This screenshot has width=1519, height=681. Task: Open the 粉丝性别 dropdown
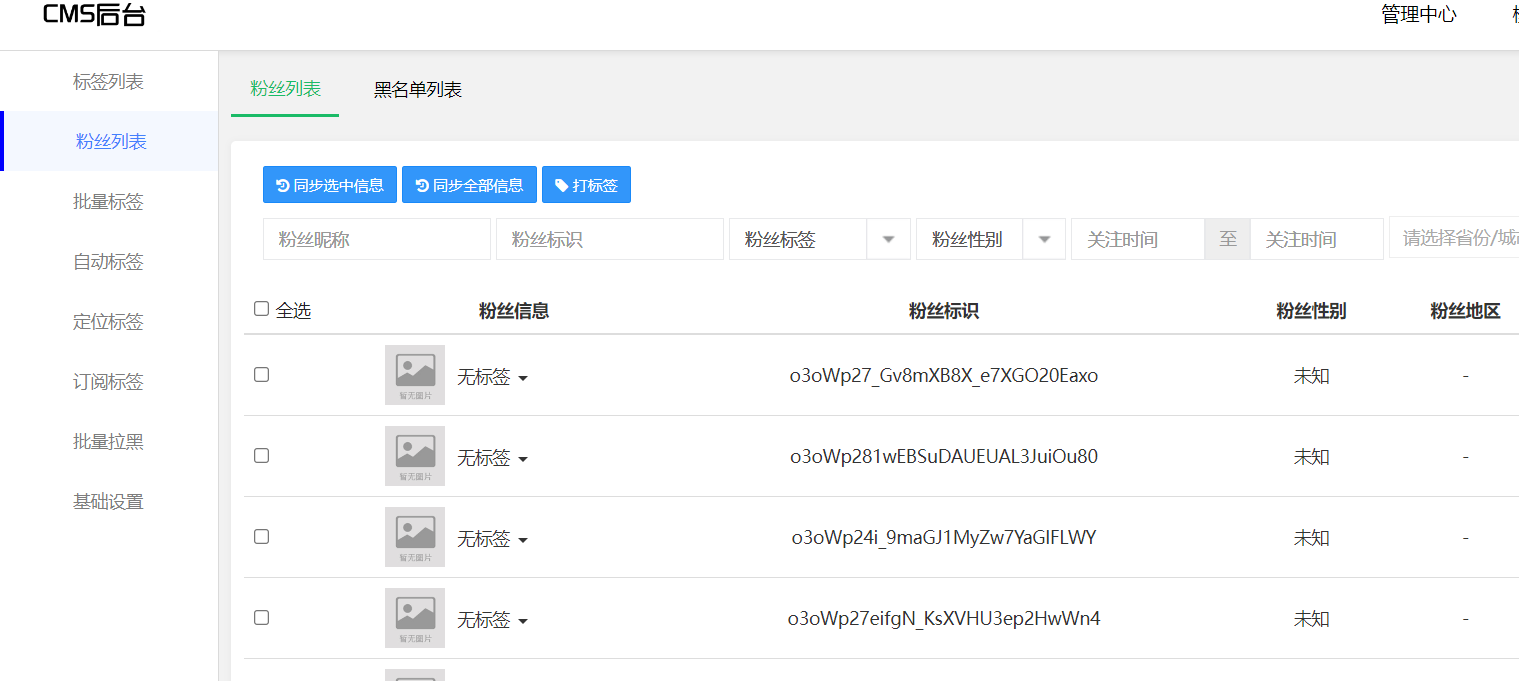pyautogui.click(x=991, y=239)
